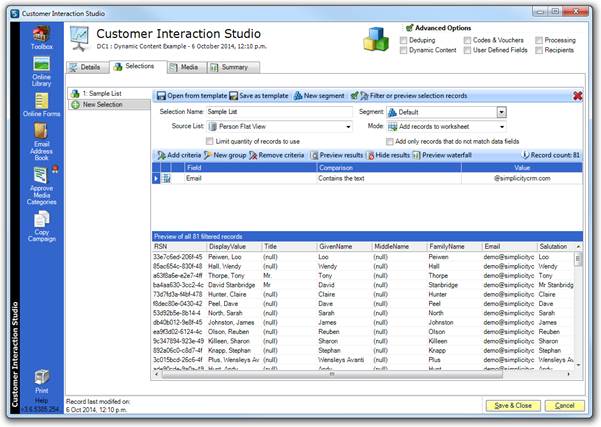Click the Email column header in preview
The height and width of the screenshot is (427, 601).
point(510,246)
